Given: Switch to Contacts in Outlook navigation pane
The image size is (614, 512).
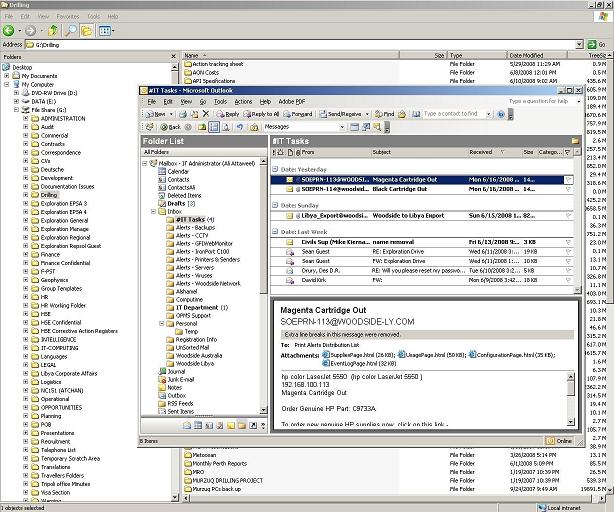Looking at the screenshot, I should pos(209,425).
